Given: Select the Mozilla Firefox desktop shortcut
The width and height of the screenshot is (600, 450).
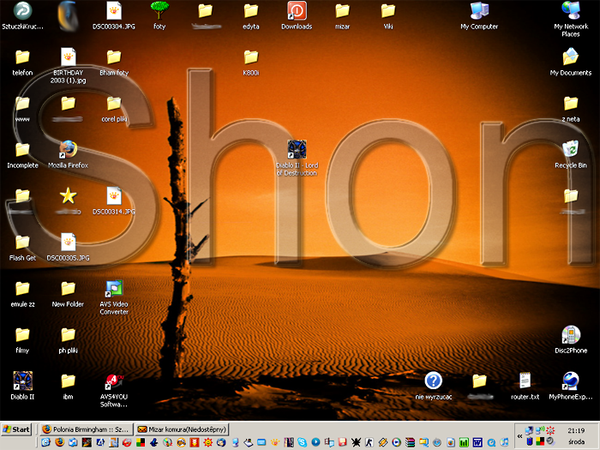Looking at the screenshot, I should click(68, 149).
